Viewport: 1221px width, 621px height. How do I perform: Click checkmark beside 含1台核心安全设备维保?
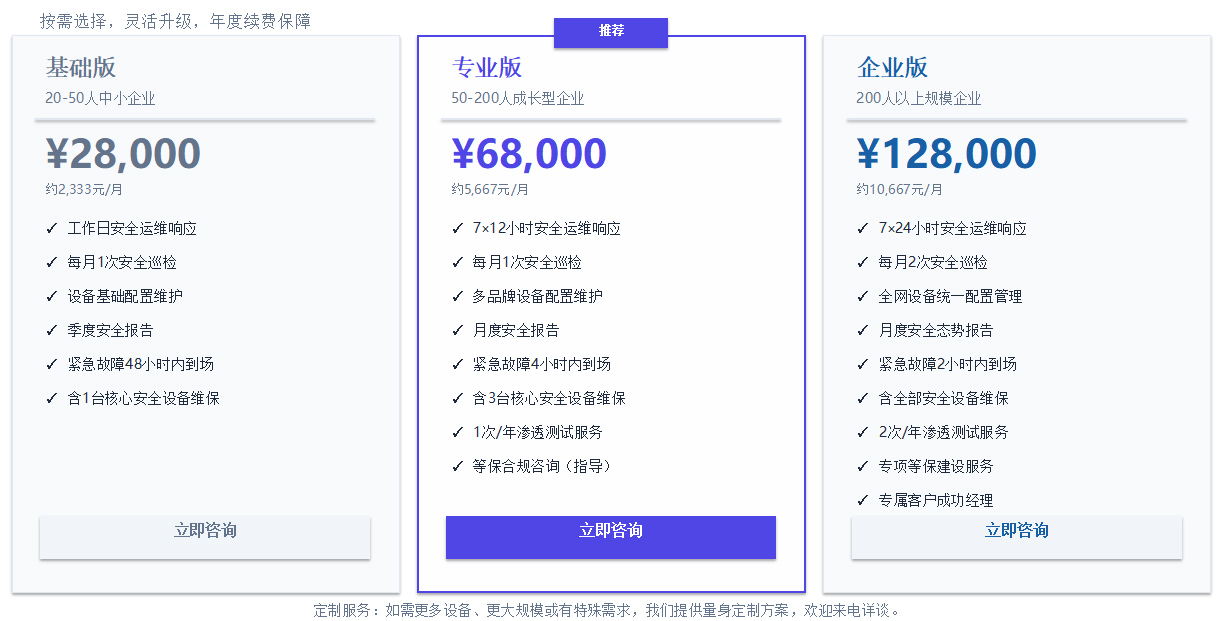coord(52,398)
